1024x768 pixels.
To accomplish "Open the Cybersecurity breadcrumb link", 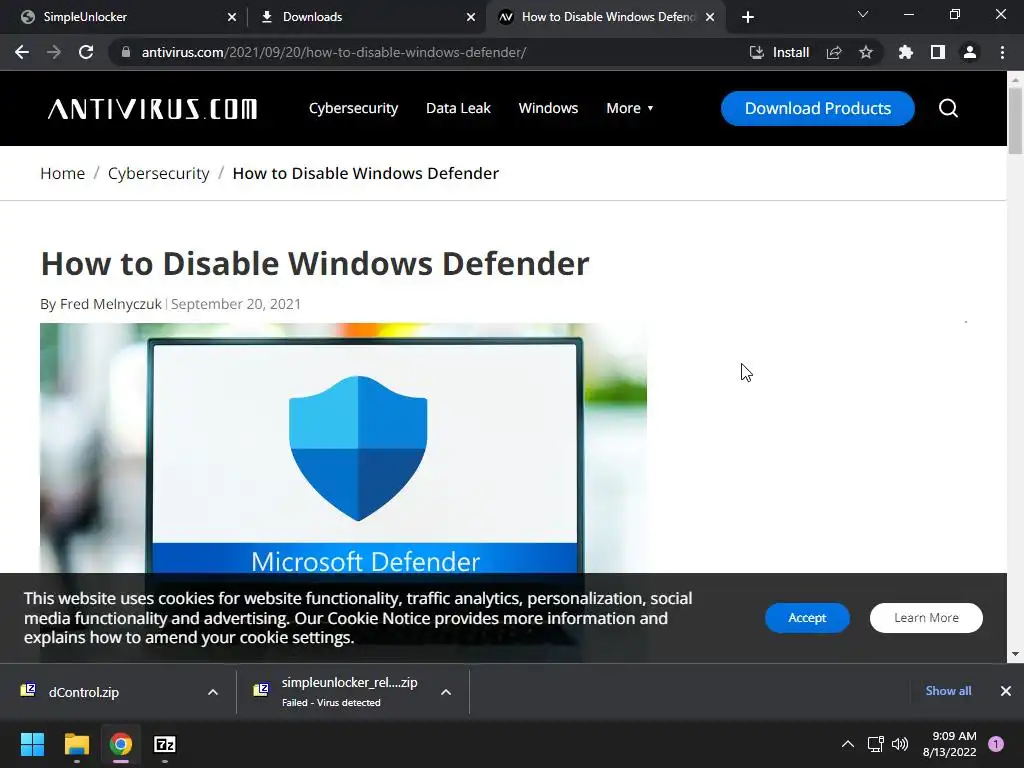I will (159, 173).
